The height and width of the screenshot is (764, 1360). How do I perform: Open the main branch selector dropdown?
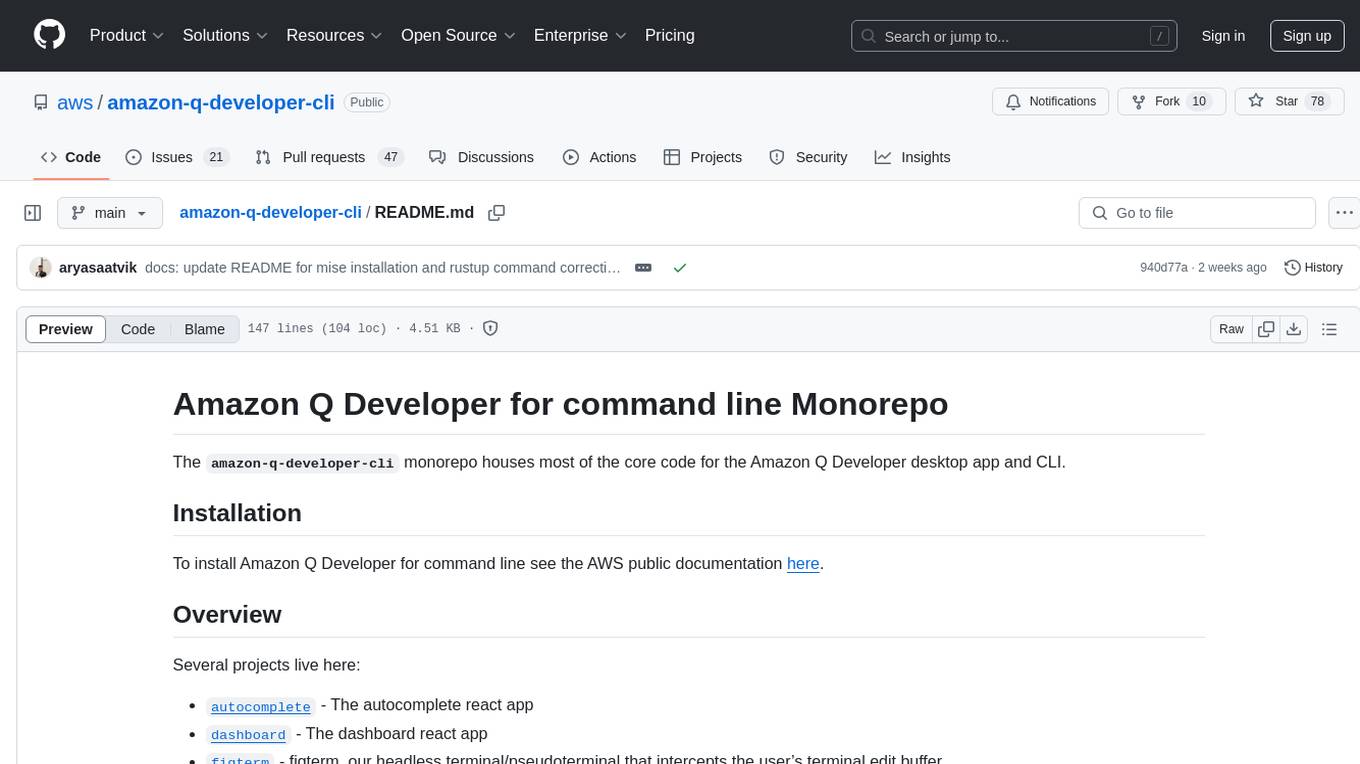tap(109, 213)
